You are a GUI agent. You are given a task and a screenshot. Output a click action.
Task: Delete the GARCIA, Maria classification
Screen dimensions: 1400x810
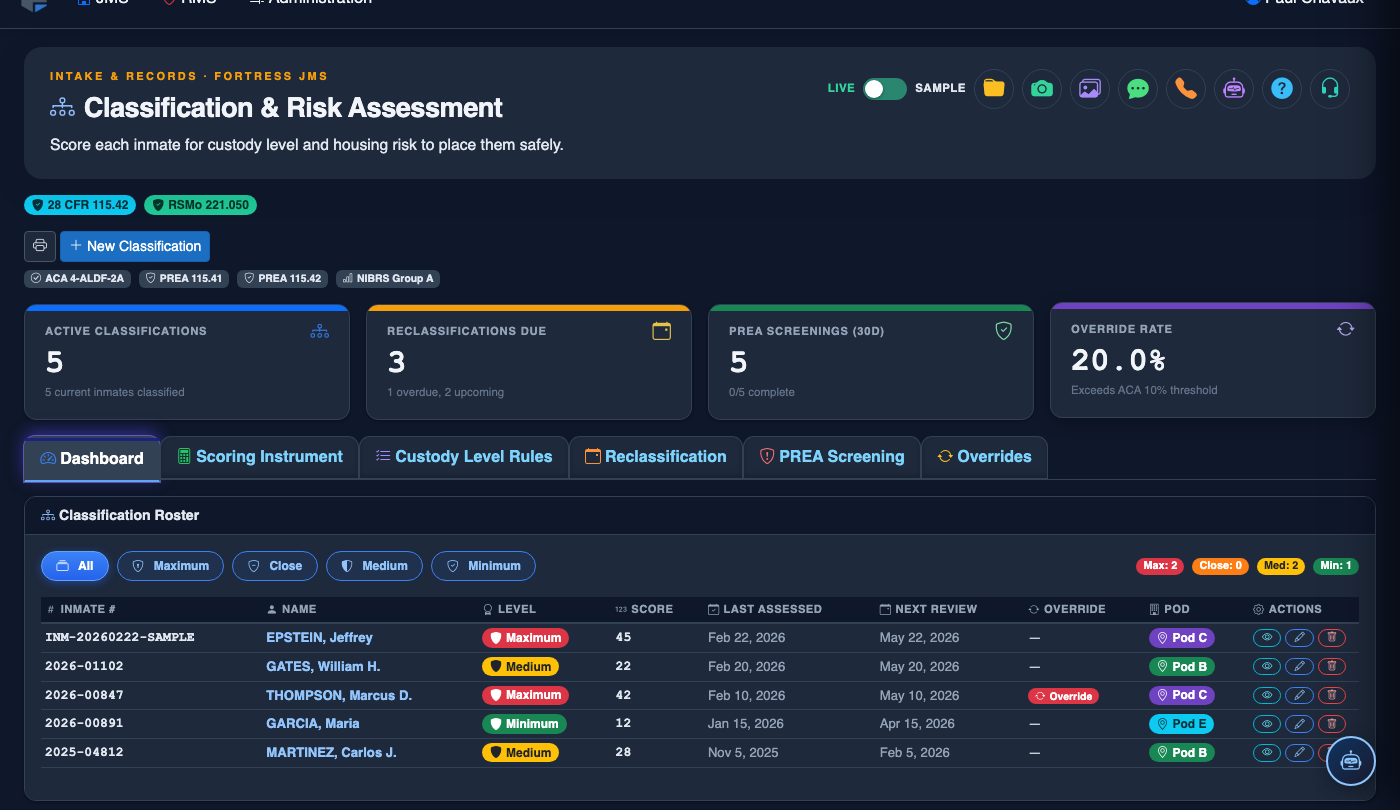(1332, 723)
